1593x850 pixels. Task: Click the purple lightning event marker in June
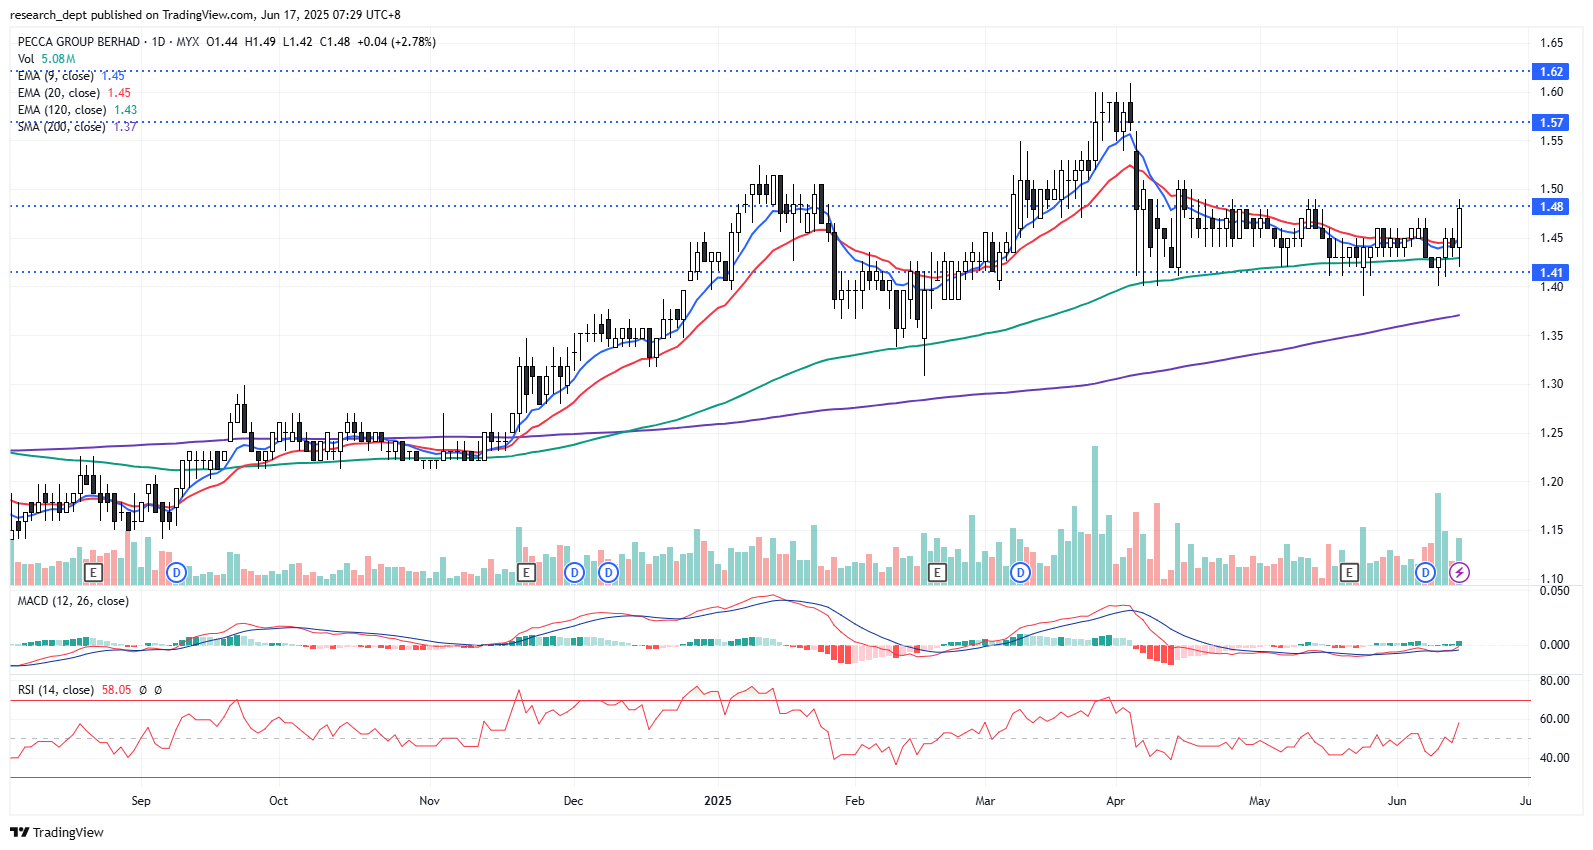tap(1460, 573)
